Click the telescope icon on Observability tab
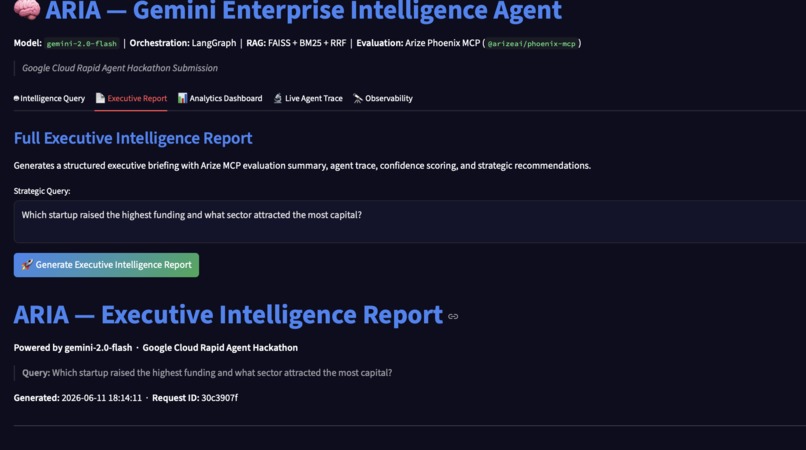Viewport: 806px width, 450px height. pos(358,98)
